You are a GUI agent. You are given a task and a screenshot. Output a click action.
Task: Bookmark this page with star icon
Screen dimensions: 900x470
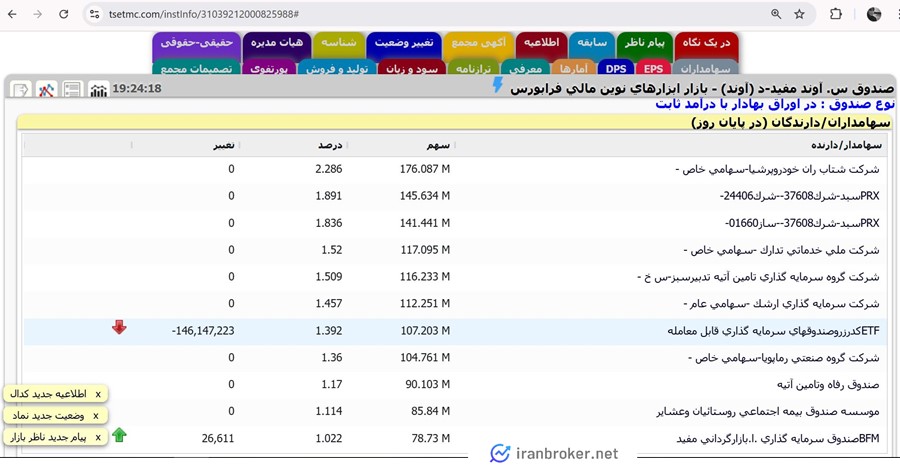(800, 14)
